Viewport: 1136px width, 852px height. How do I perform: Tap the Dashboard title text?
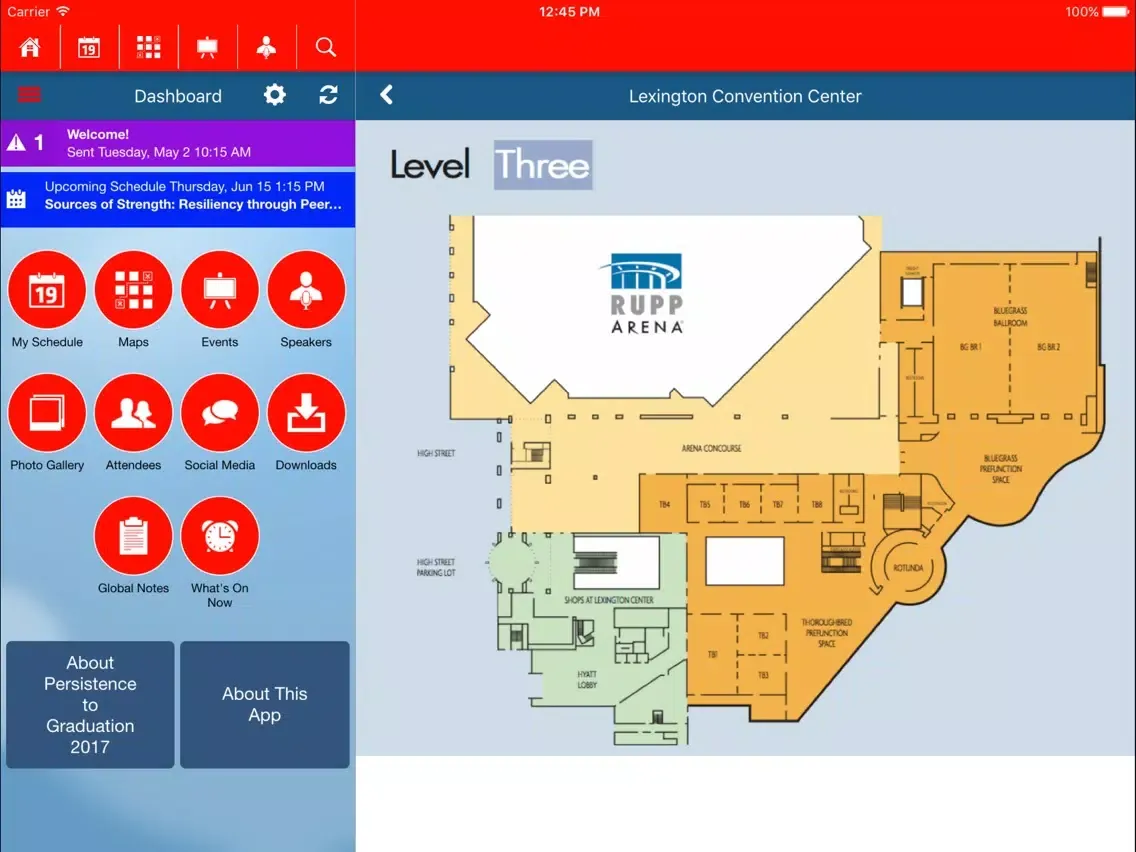tap(178, 96)
